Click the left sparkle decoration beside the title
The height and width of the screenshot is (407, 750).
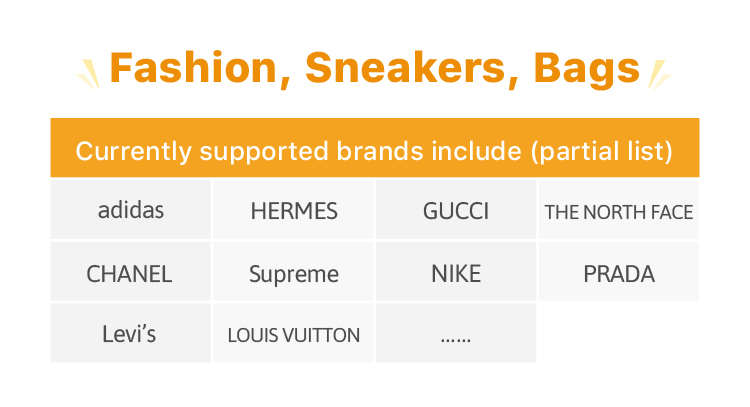[91, 72]
